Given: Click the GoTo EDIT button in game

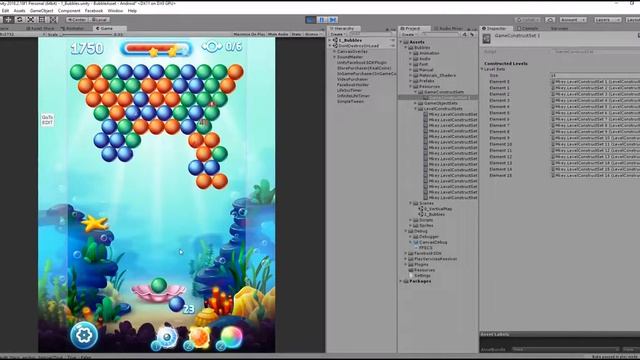Looking at the screenshot, I should pos(47,120).
